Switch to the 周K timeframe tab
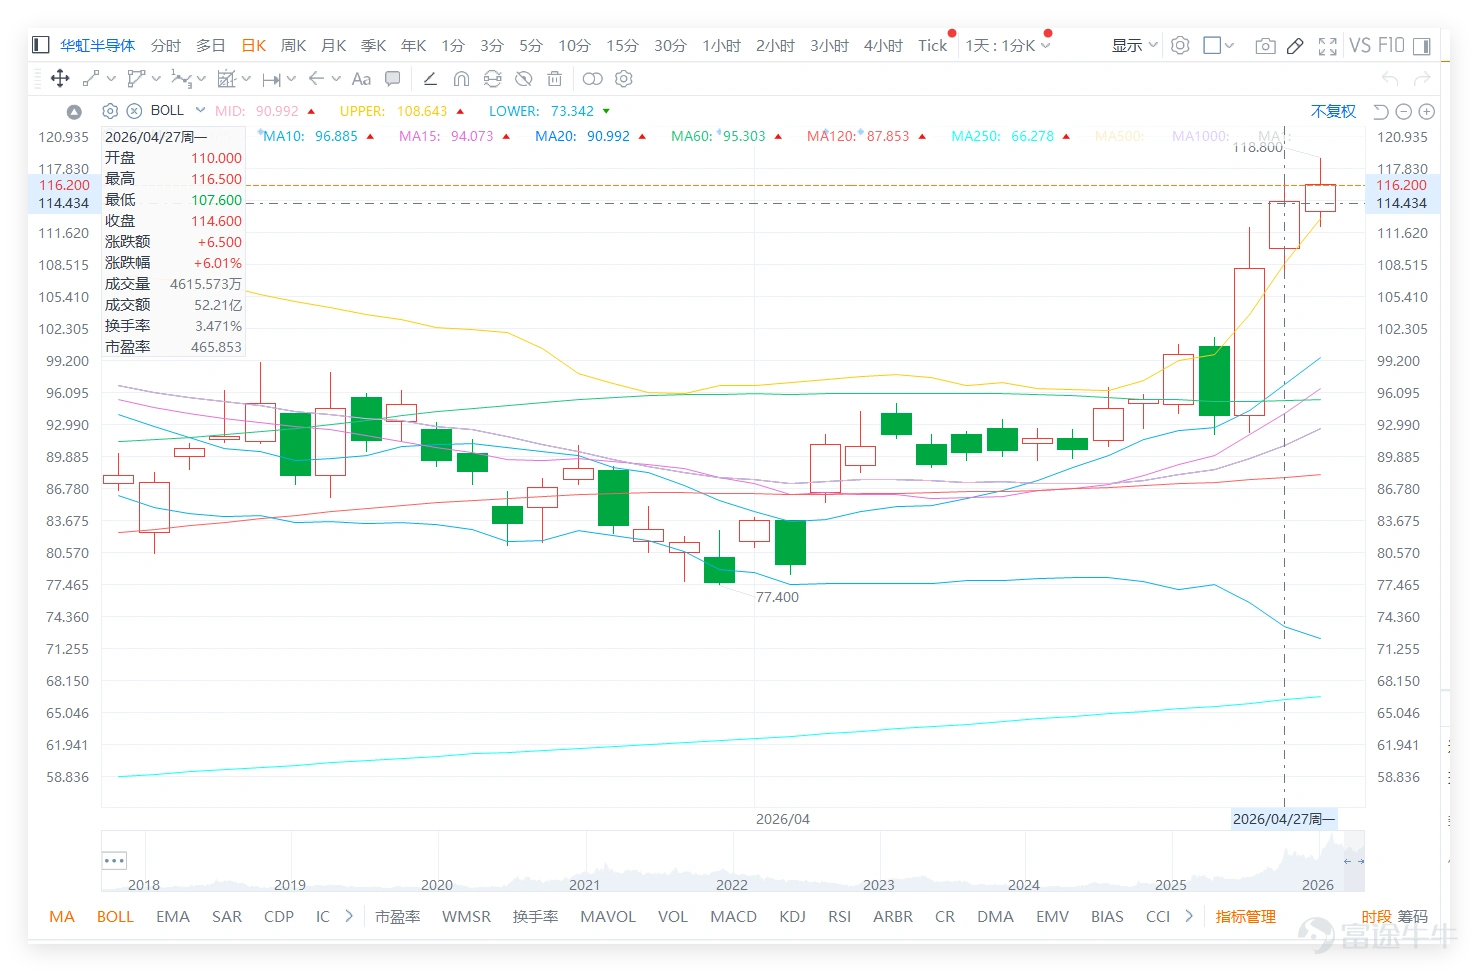This screenshot has height=972, width=1478. [293, 45]
